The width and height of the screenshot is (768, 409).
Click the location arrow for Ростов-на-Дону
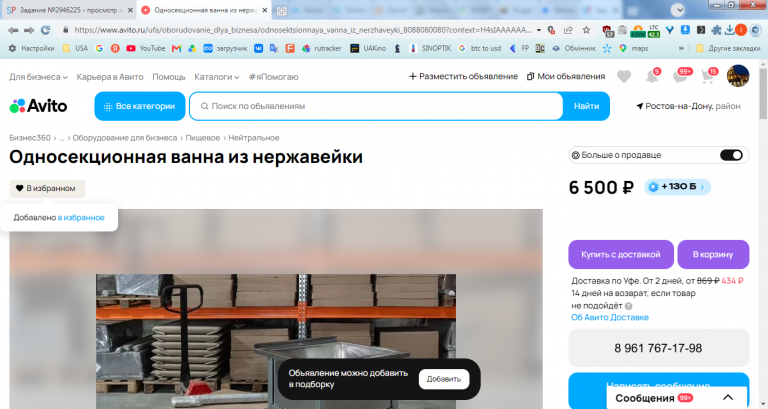[x=639, y=106]
